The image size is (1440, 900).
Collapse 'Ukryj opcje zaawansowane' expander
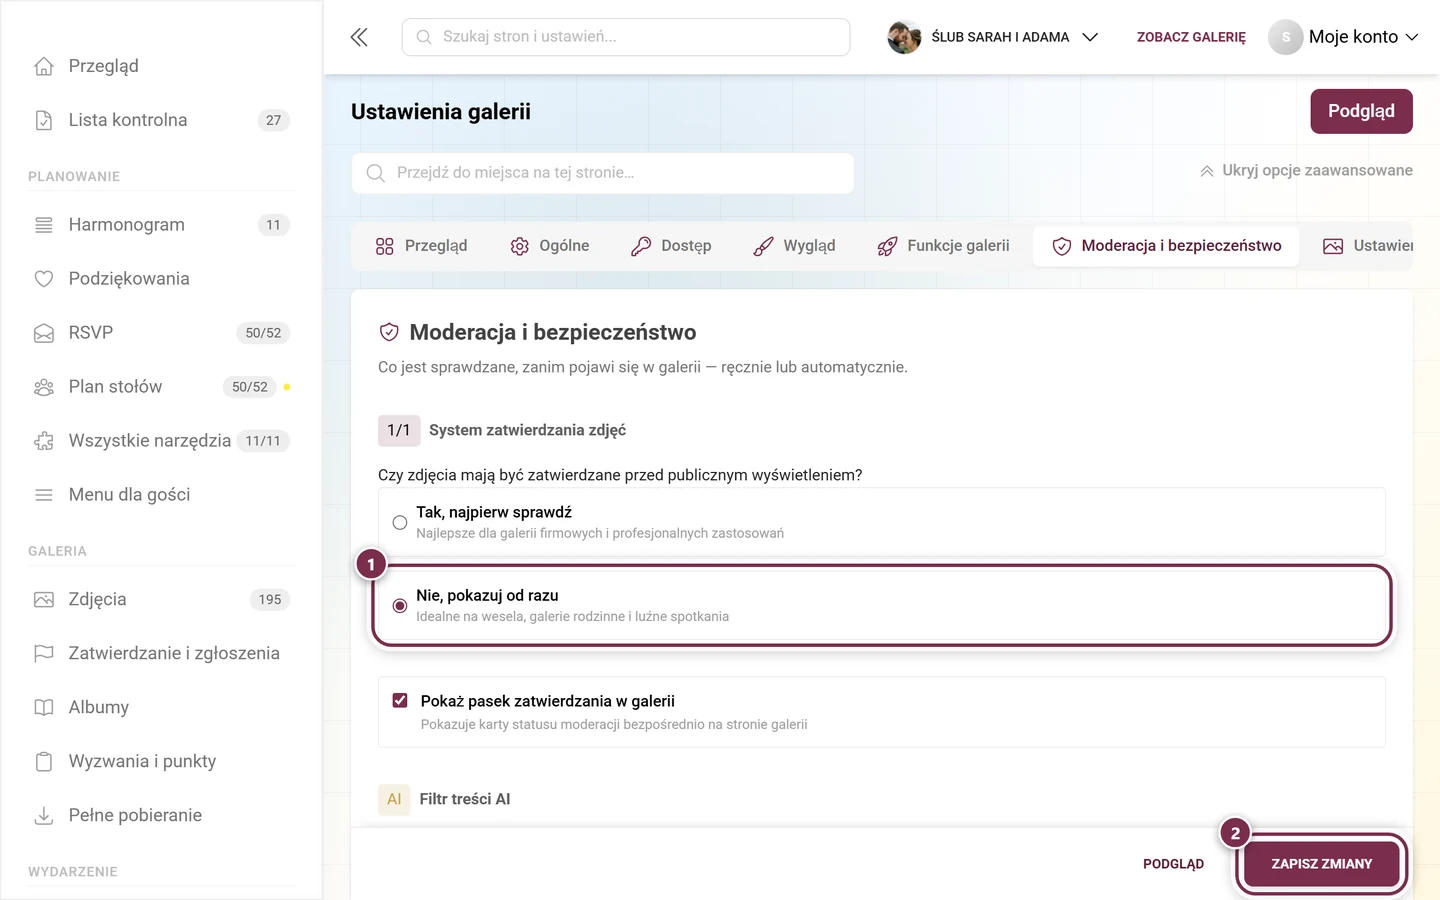tap(1306, 170)
